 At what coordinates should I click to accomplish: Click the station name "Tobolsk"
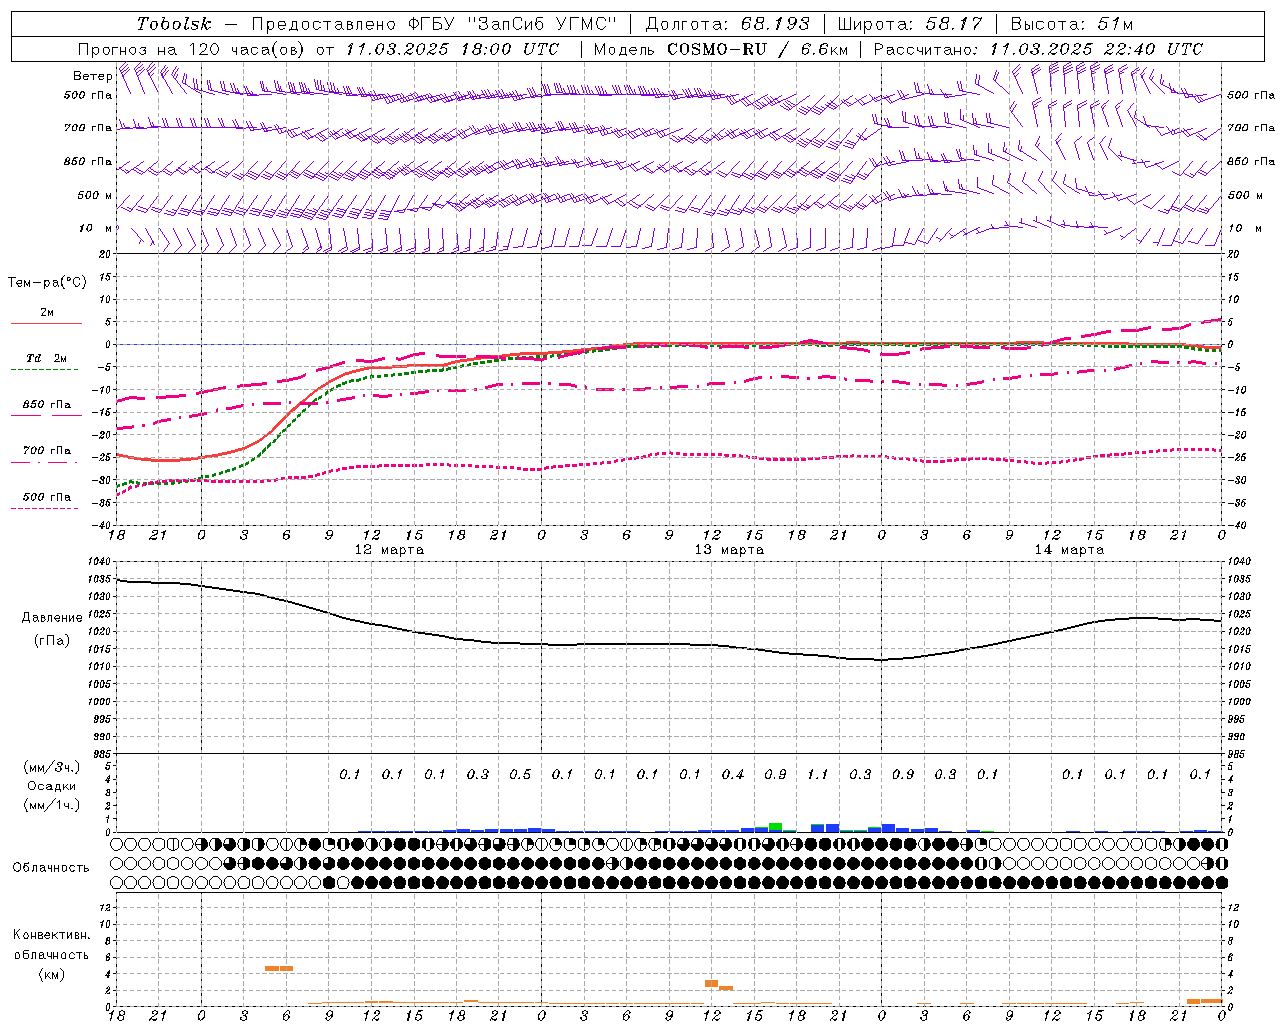[175, 24]
